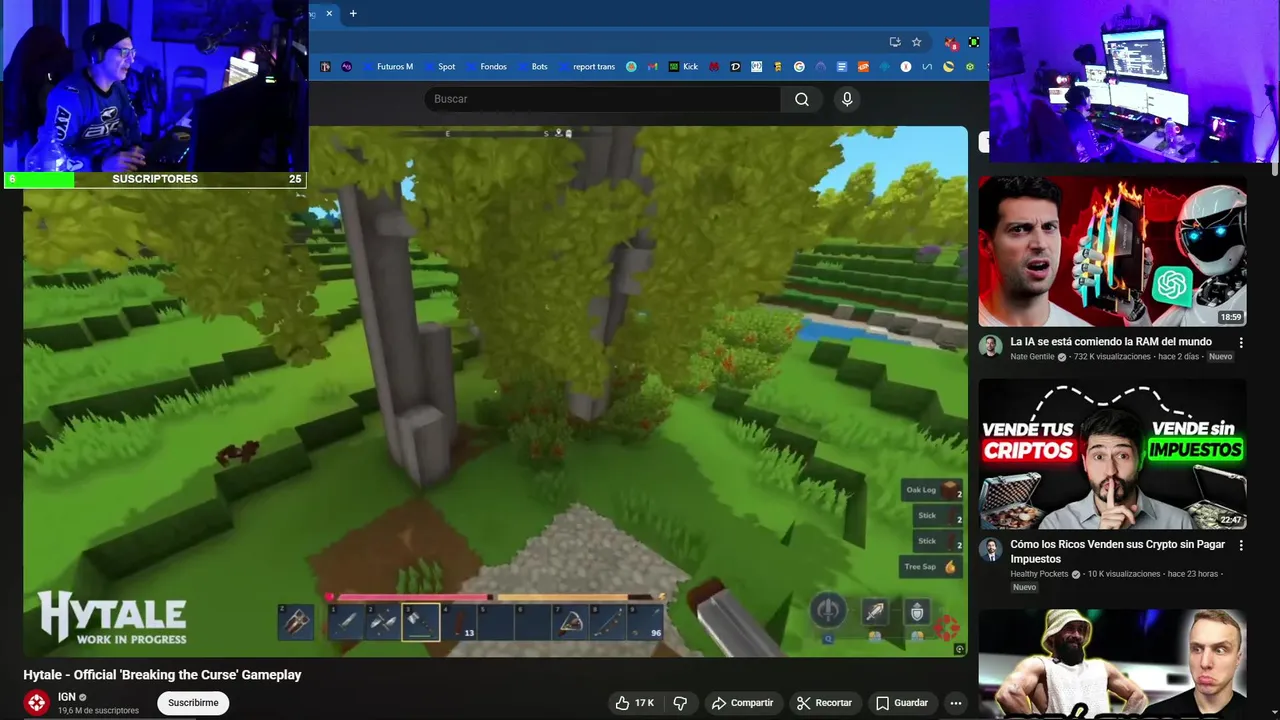
Task: Open the white circle bookmark icon
Action: (906, 67)
